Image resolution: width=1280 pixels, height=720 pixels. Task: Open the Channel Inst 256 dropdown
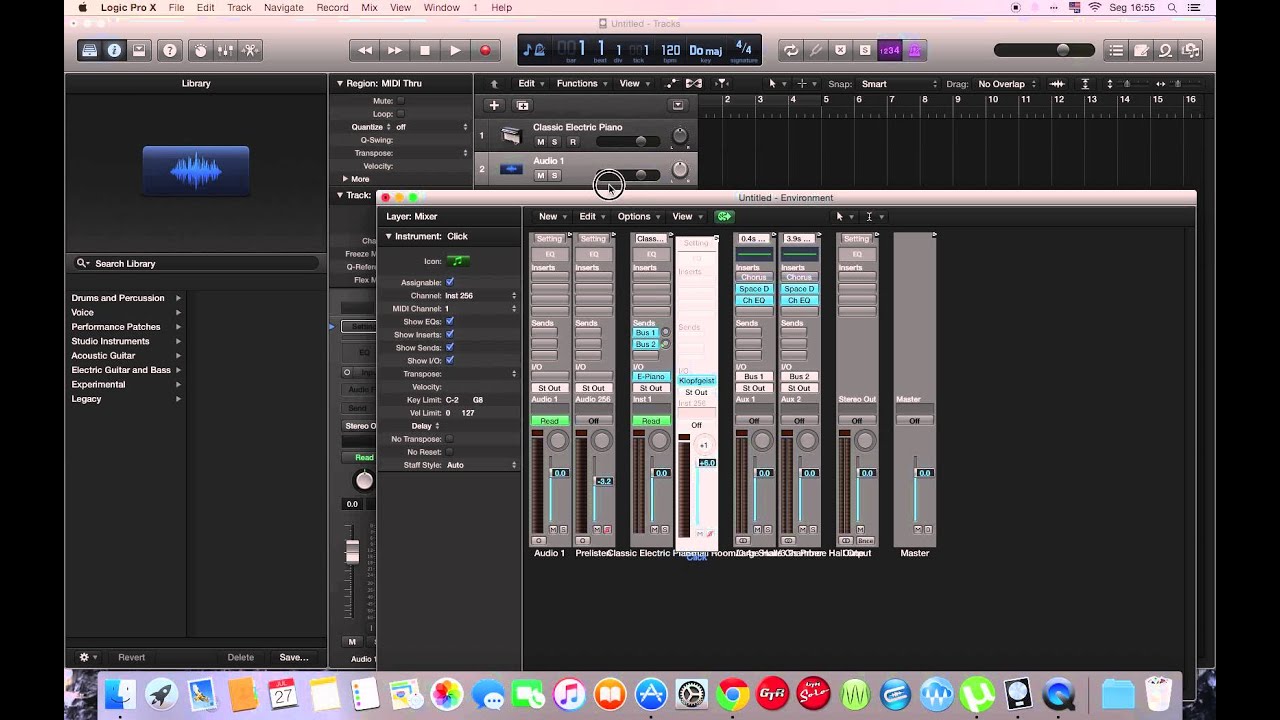(481, 296)
